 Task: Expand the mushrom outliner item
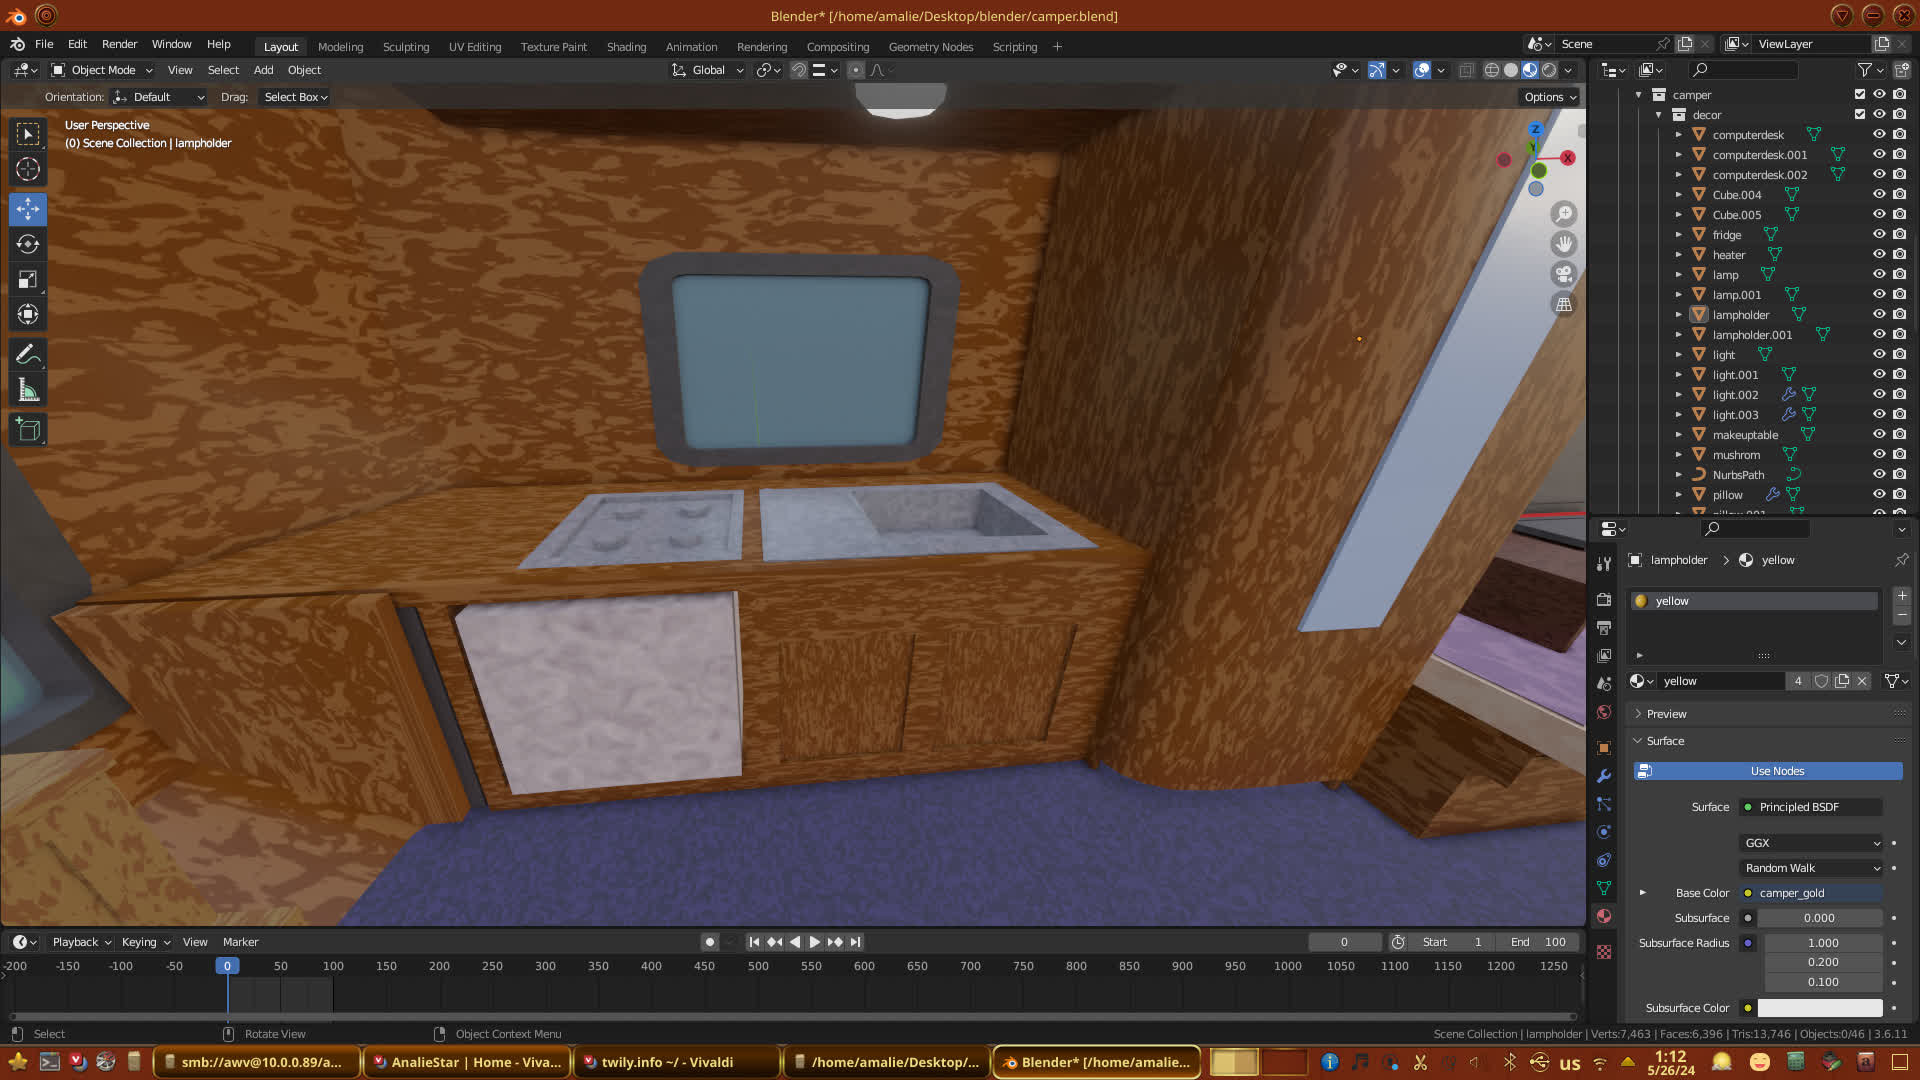click(1679, 455)
